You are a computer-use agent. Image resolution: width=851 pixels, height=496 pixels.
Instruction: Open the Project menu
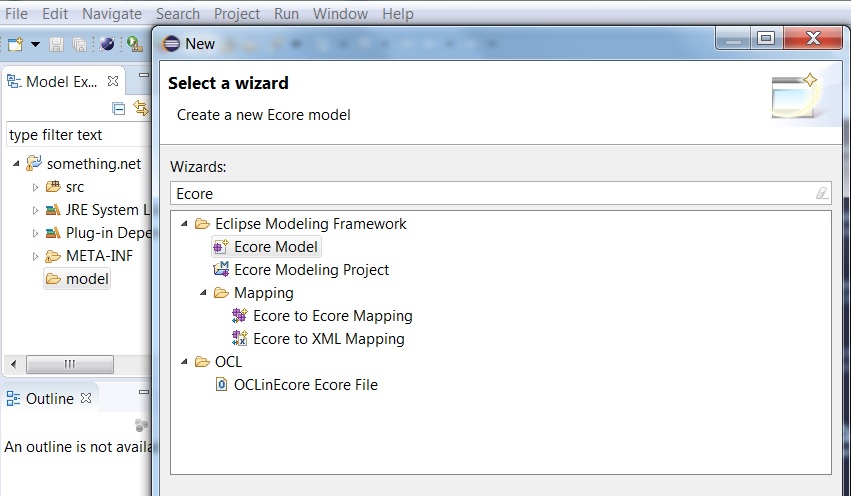pyautogui.click(x=237, y=14)
